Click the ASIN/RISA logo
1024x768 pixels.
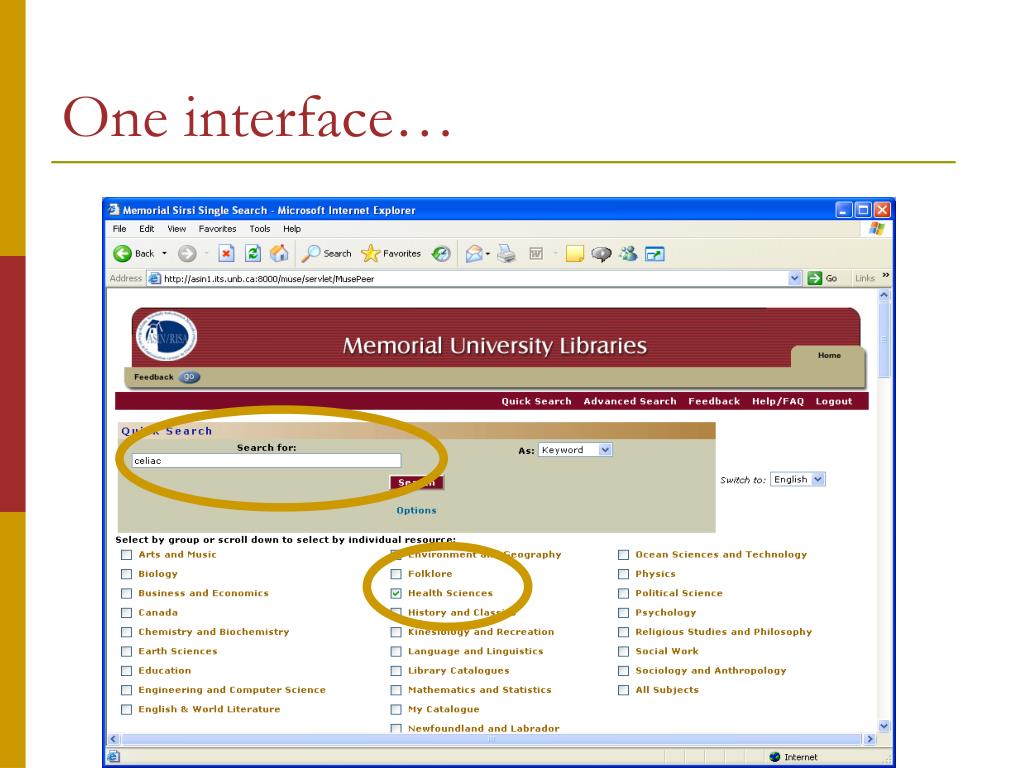pos(166,336)
